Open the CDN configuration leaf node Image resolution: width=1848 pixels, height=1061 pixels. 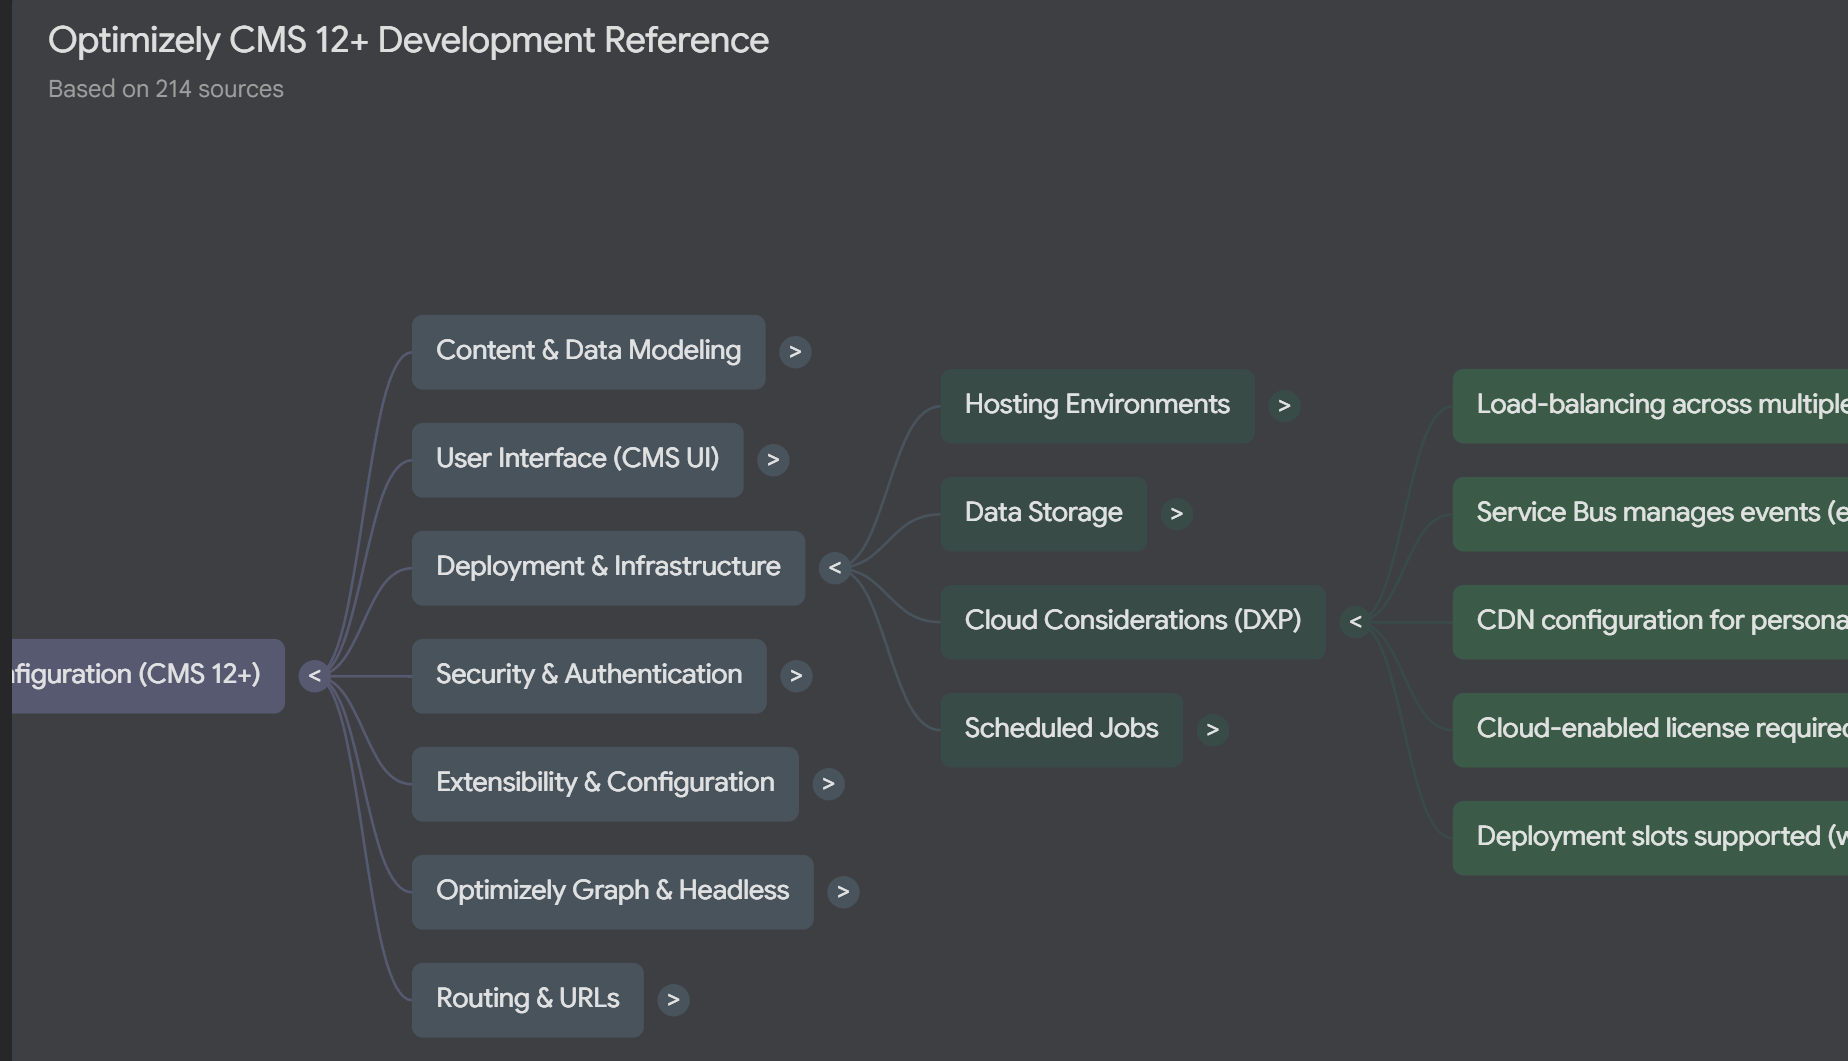[1650, 621]
